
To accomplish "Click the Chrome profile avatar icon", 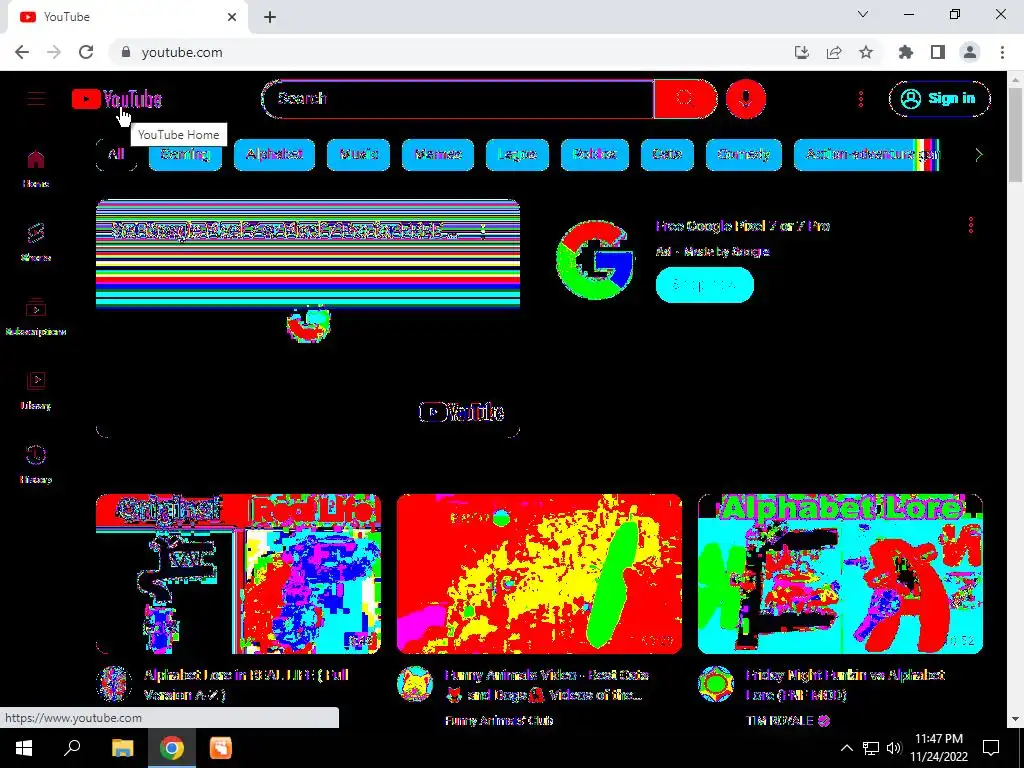I will (x=970, y=52).
